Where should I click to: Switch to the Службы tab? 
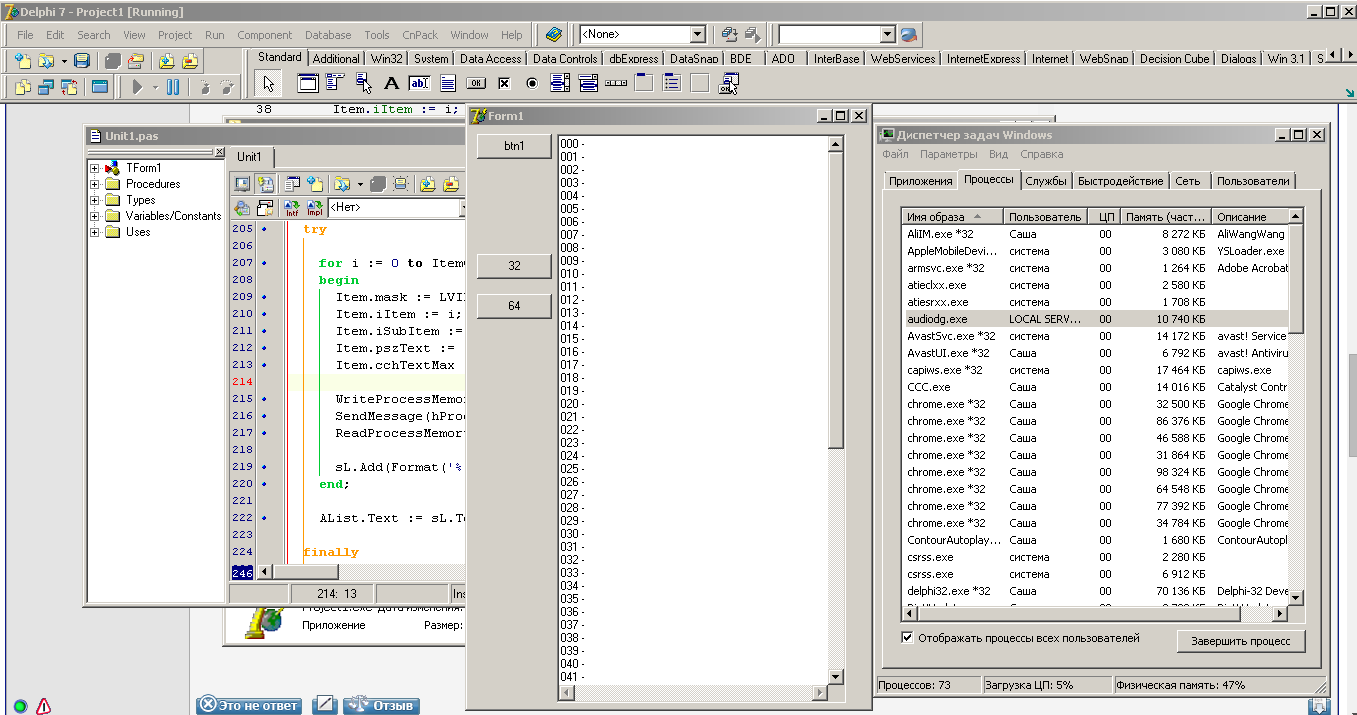coord(1046,181)
